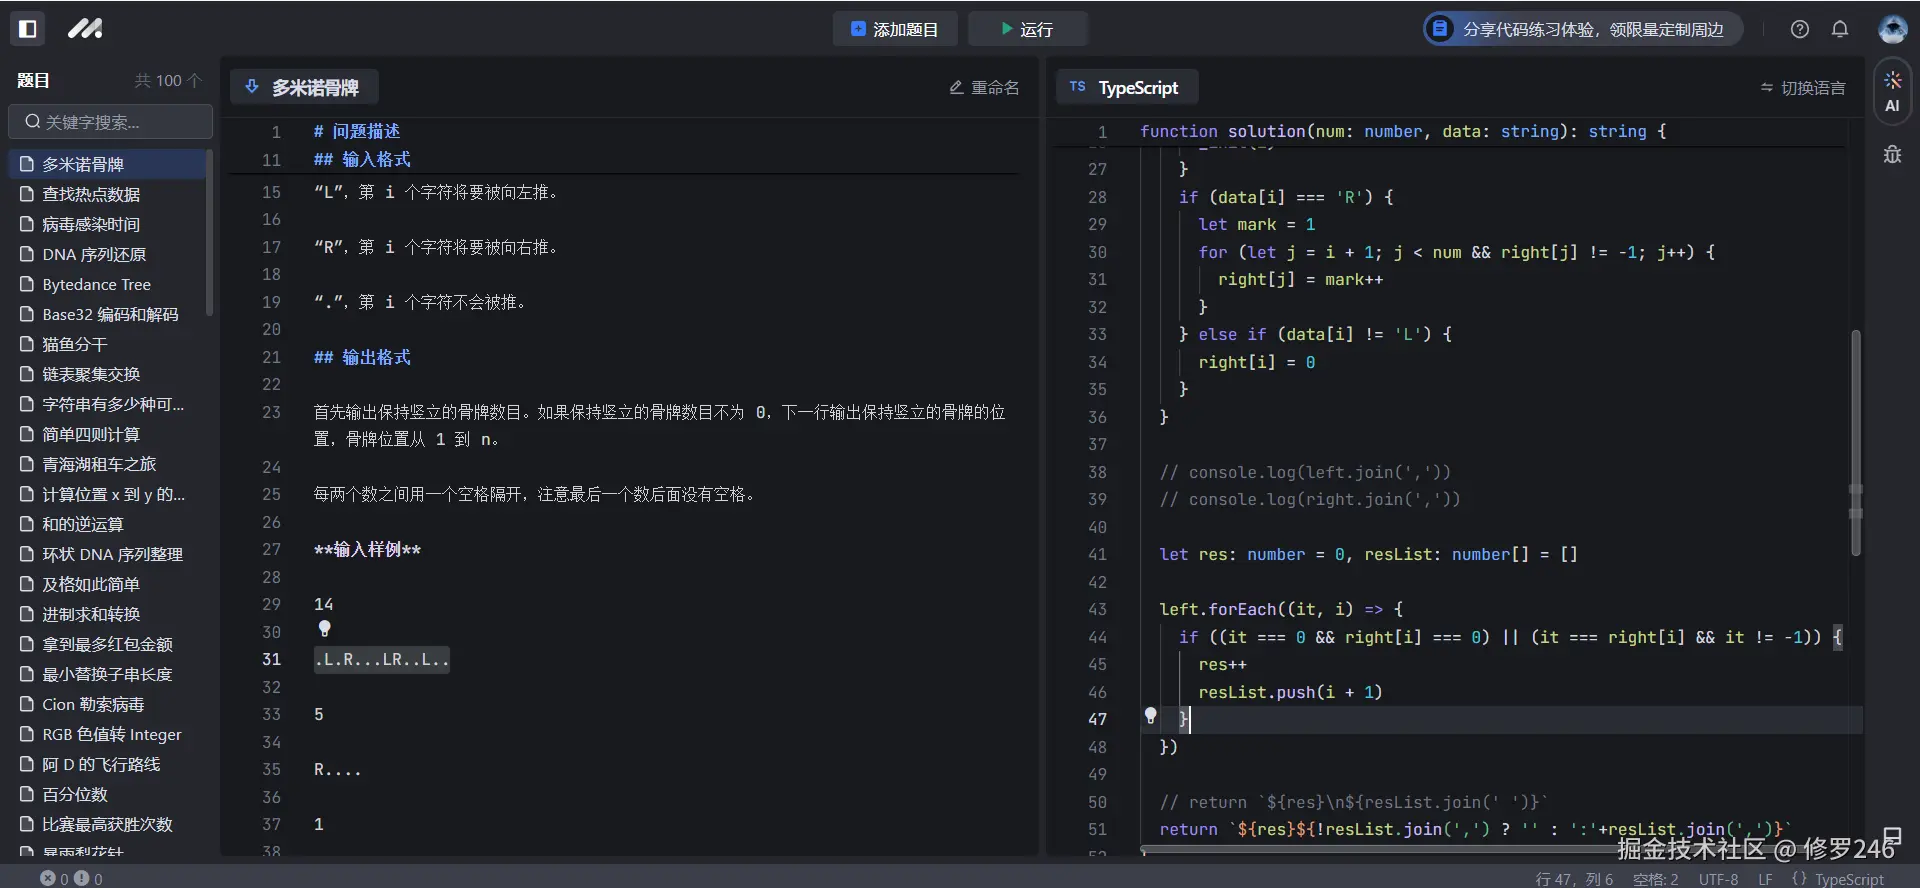The height and width of the screenshot is (888, 1920).
Task: Click the code editor vertical scrollbar
Action: (1855, 440)
